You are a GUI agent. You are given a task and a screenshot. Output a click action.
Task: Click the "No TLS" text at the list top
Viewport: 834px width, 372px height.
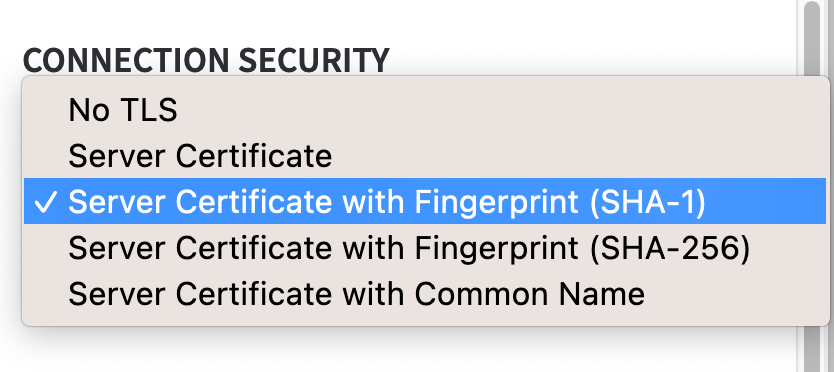coord(123,110)
